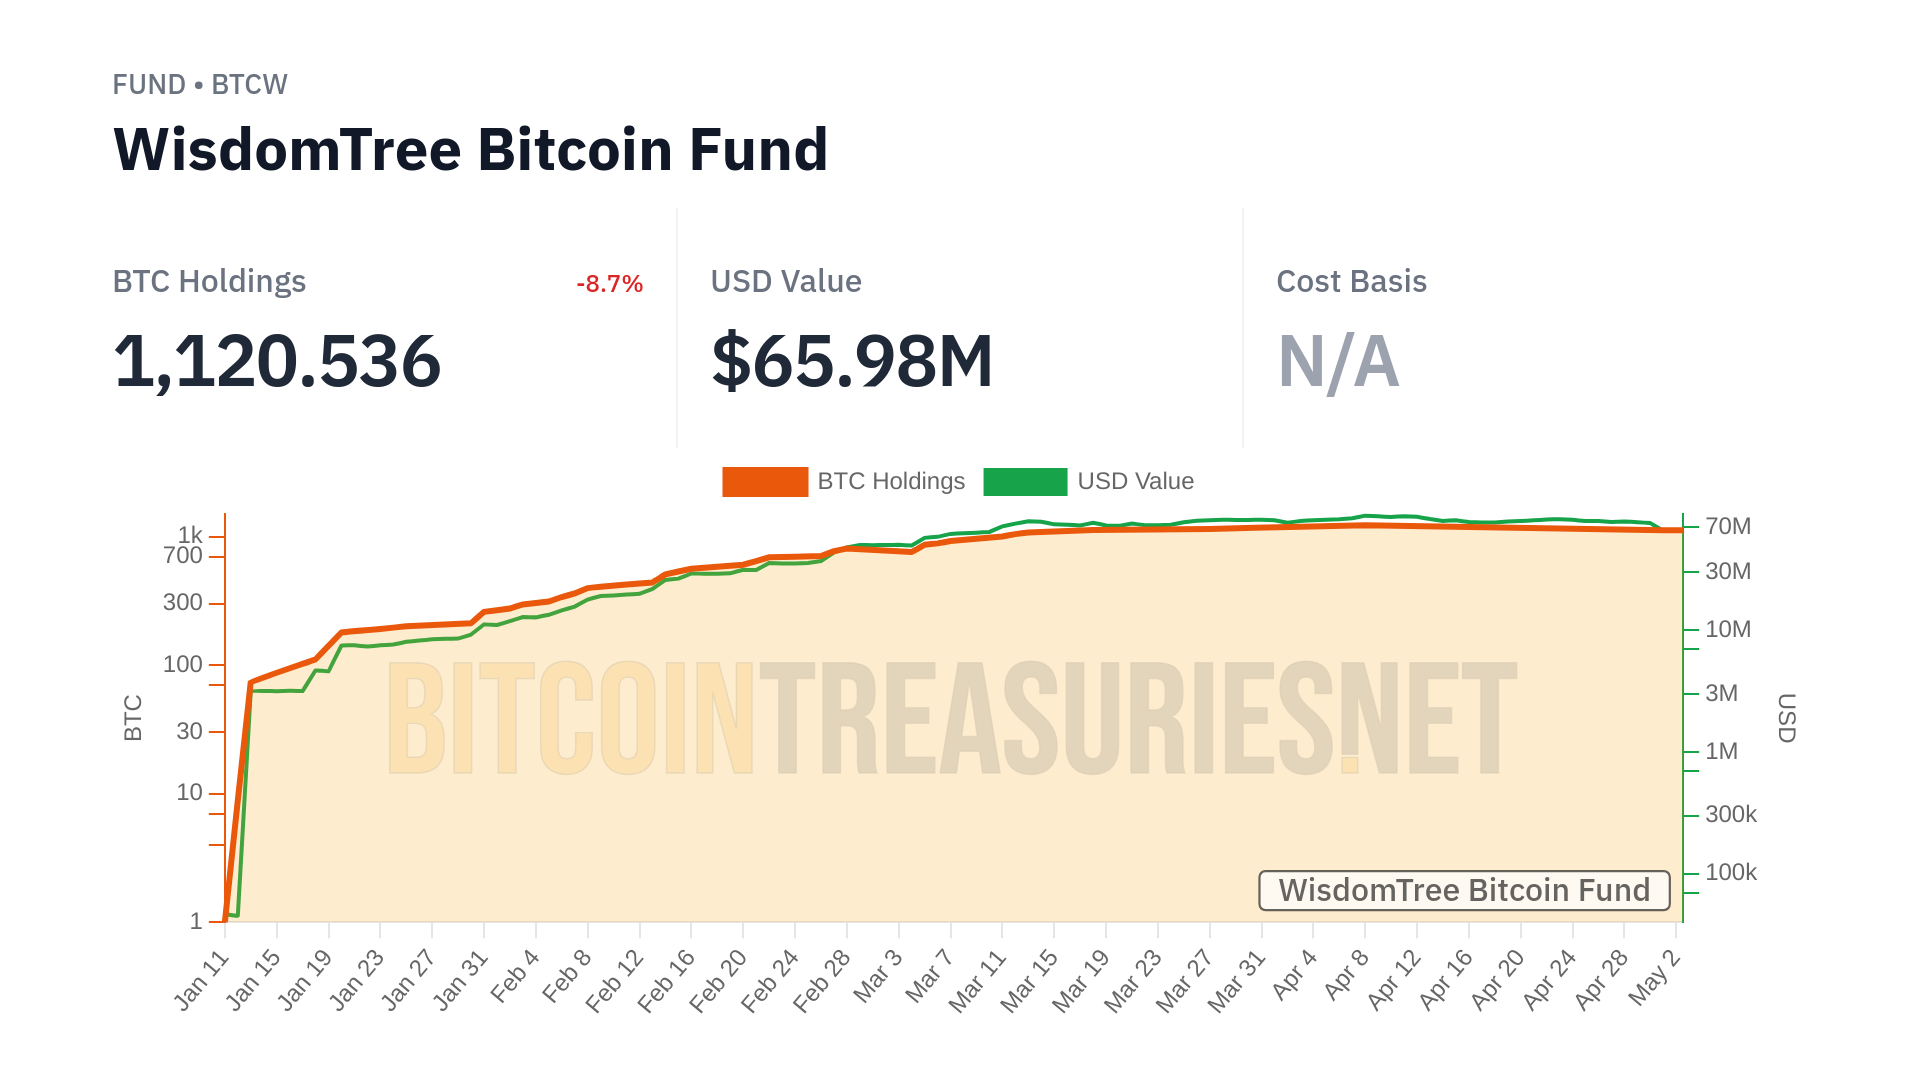1920x1080 pixels.
Task: Click the Jan 11 date axis label
Action: [x=202, y=980]
